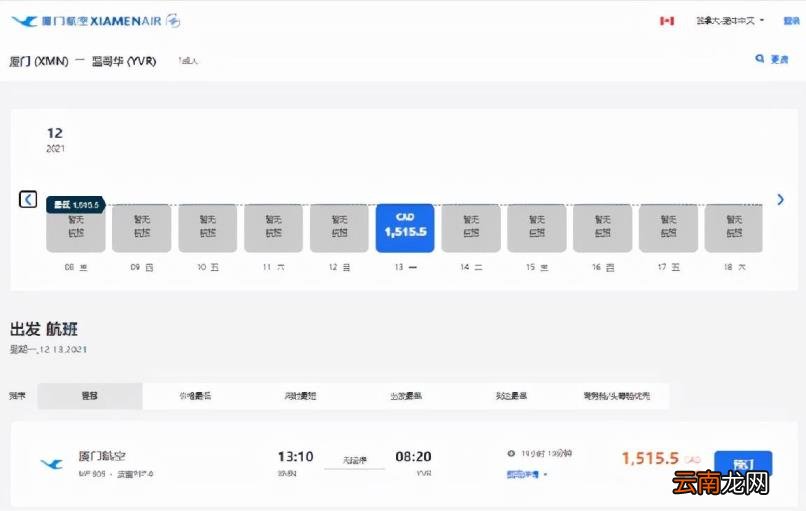
Task: Click the Xiamen Air bird logo in header
Action: pos(24,21)
